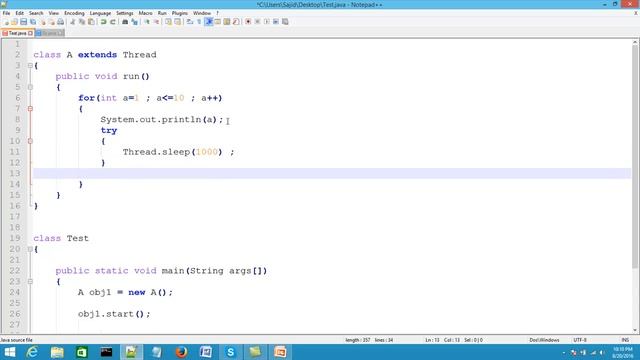
Task: Switch to the second inactive document tab
Action: (49, 33)
